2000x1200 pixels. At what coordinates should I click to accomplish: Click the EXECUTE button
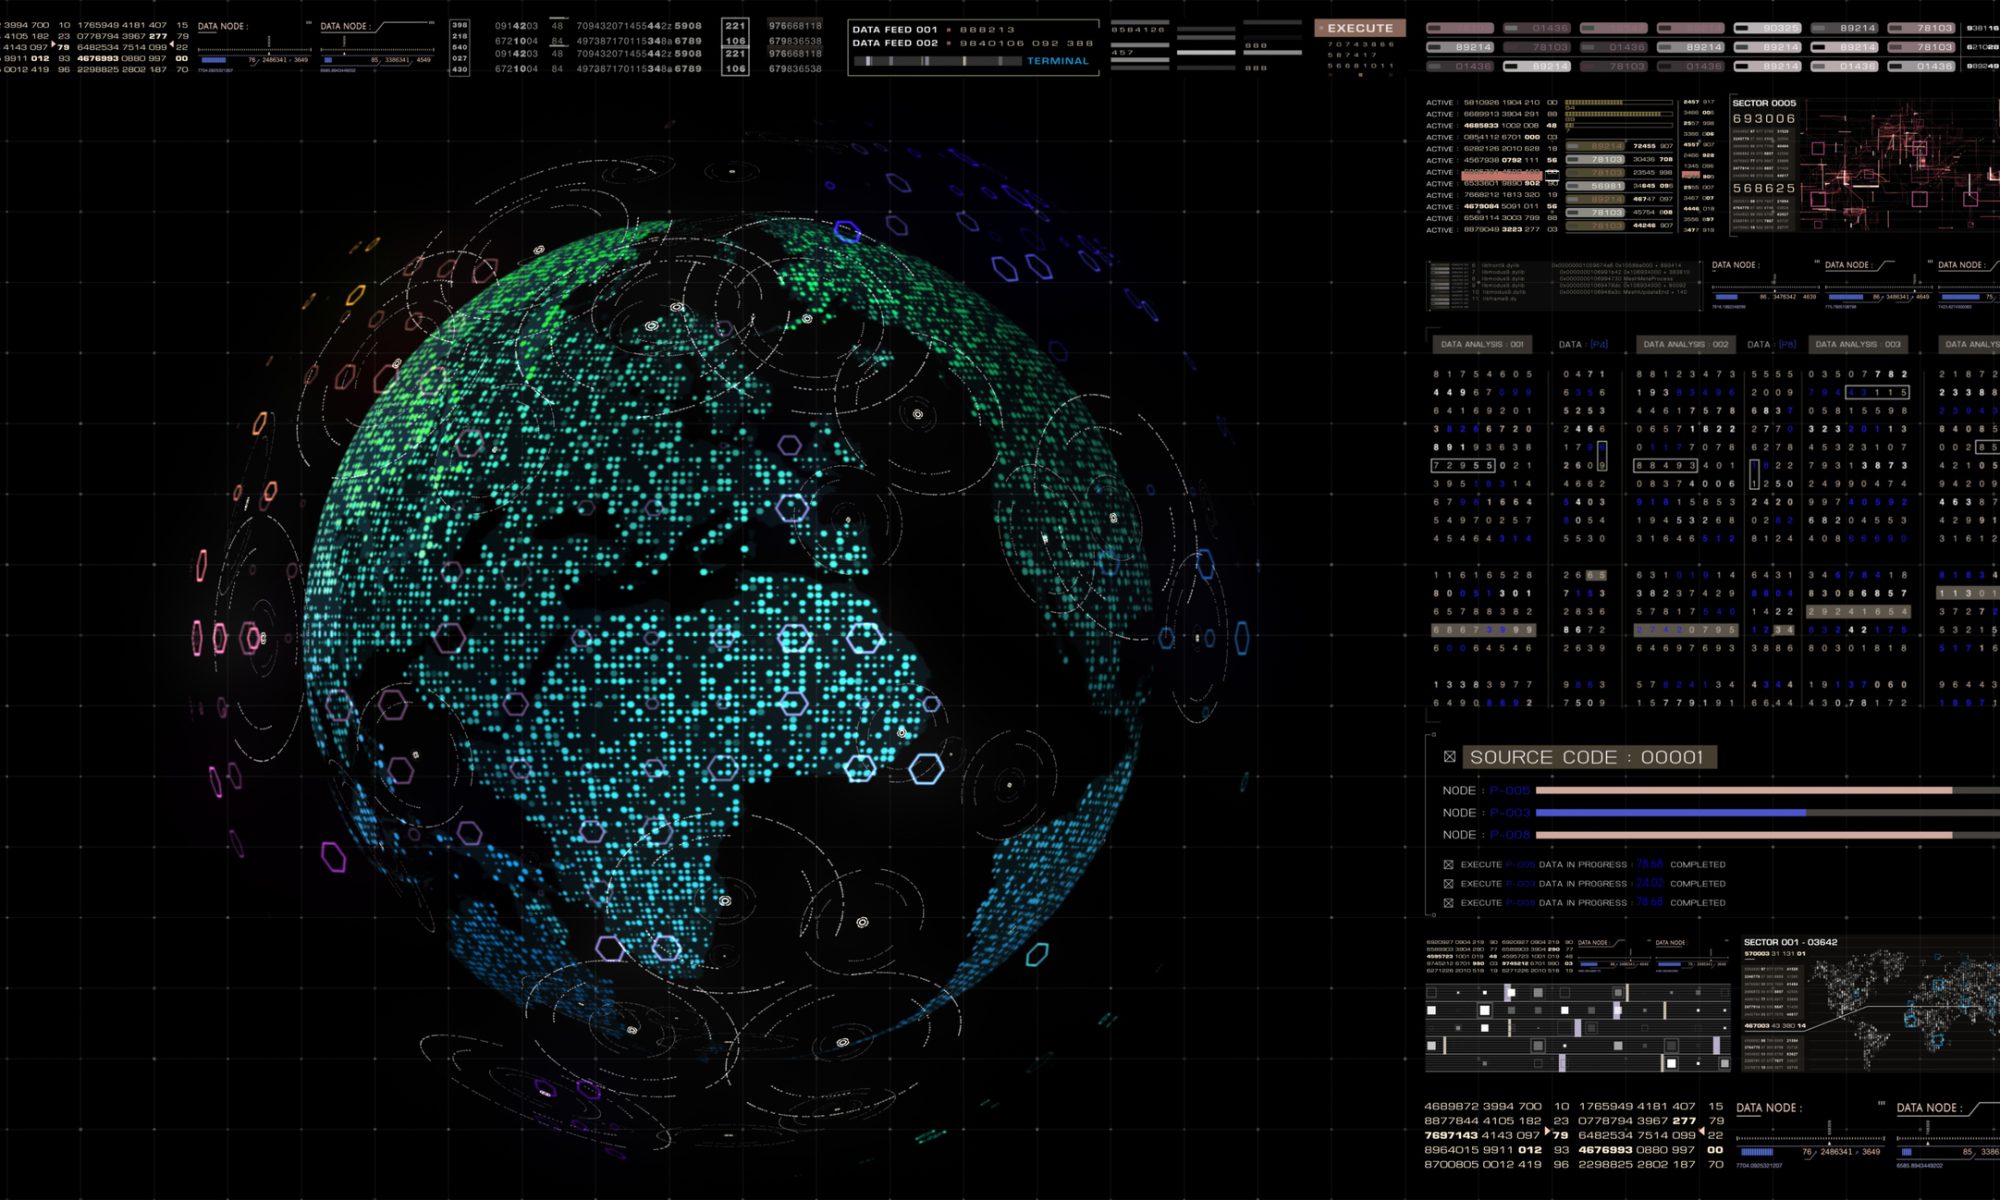(x=1360, y=28)
